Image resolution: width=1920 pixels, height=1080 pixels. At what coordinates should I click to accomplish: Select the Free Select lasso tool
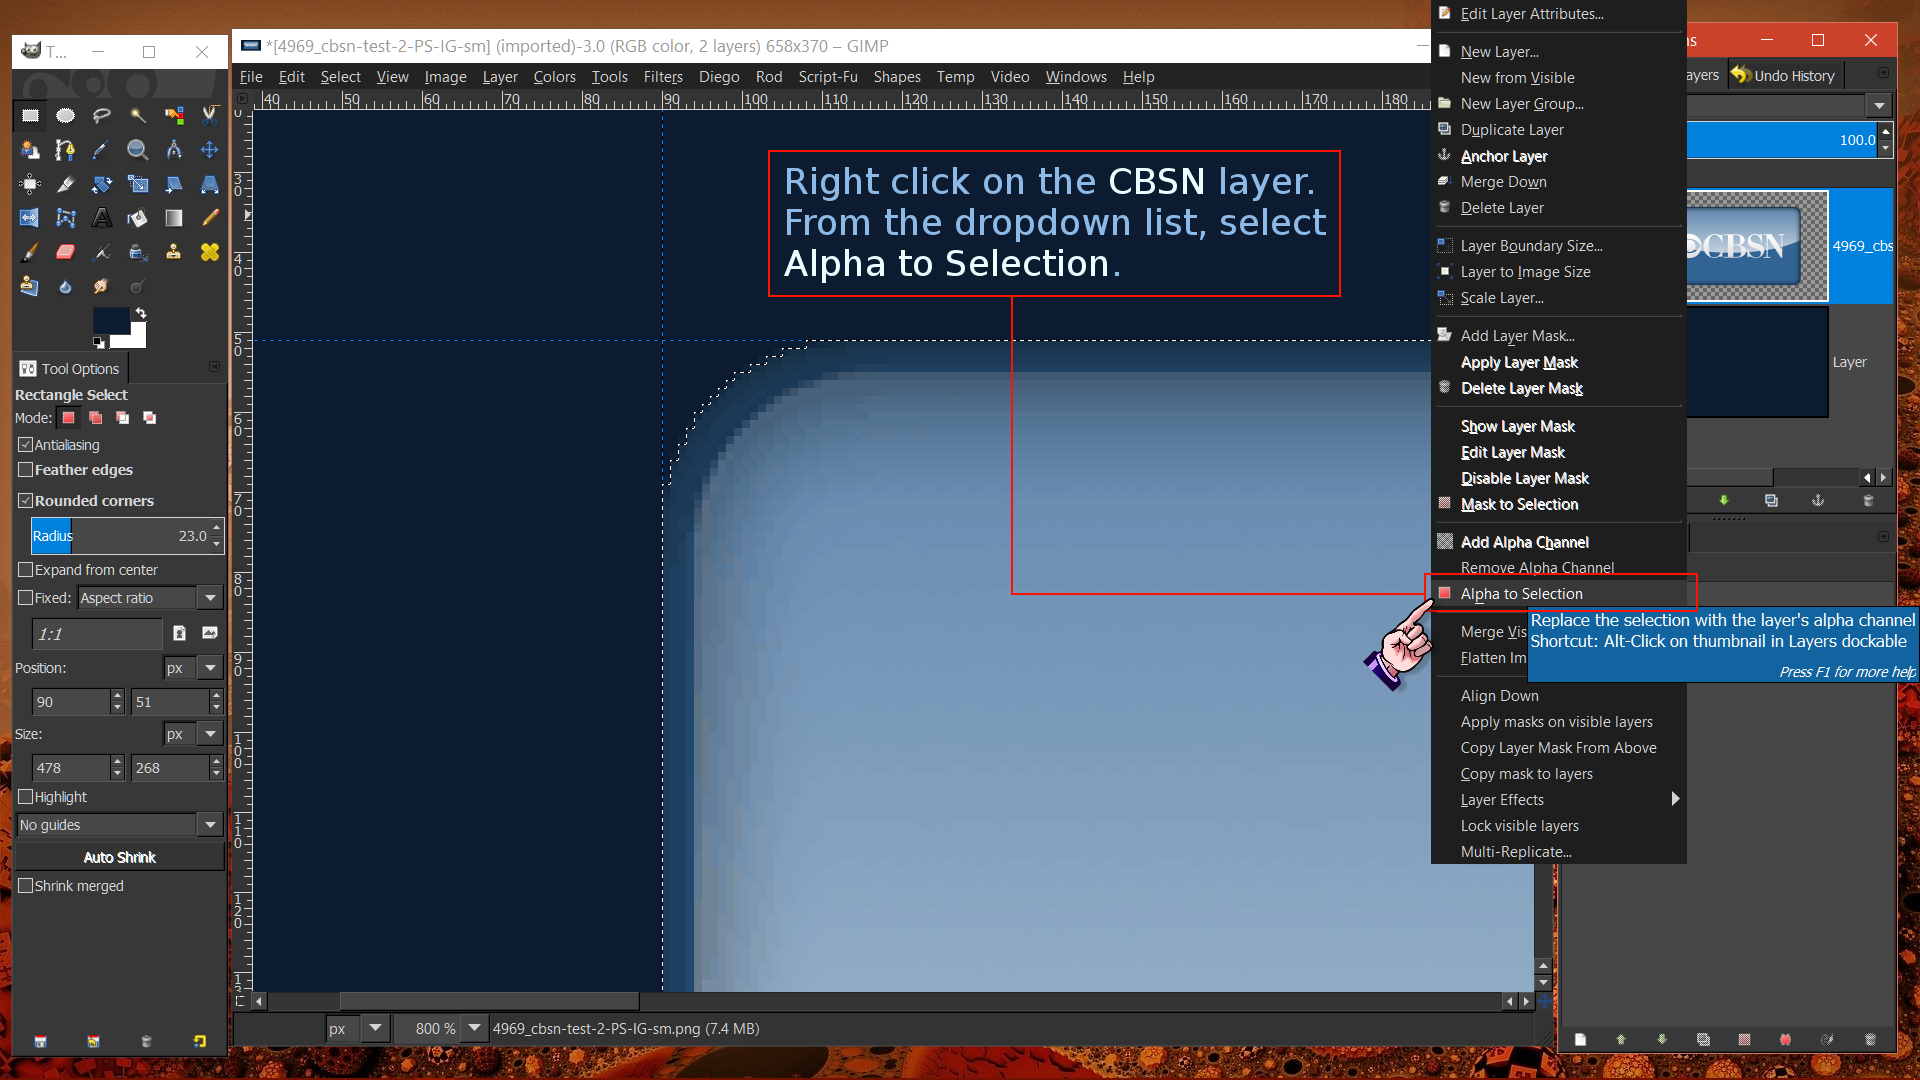point(102,116)
